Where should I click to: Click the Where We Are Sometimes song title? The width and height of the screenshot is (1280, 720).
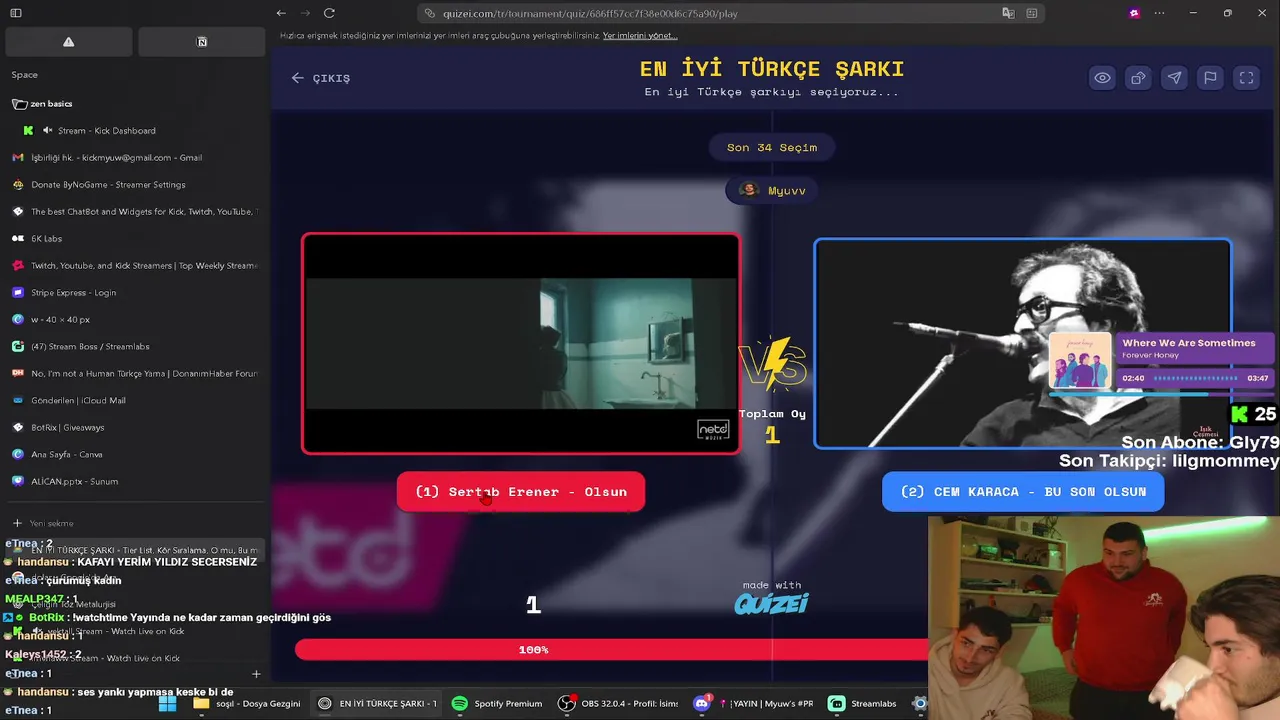coord(1188,343)
